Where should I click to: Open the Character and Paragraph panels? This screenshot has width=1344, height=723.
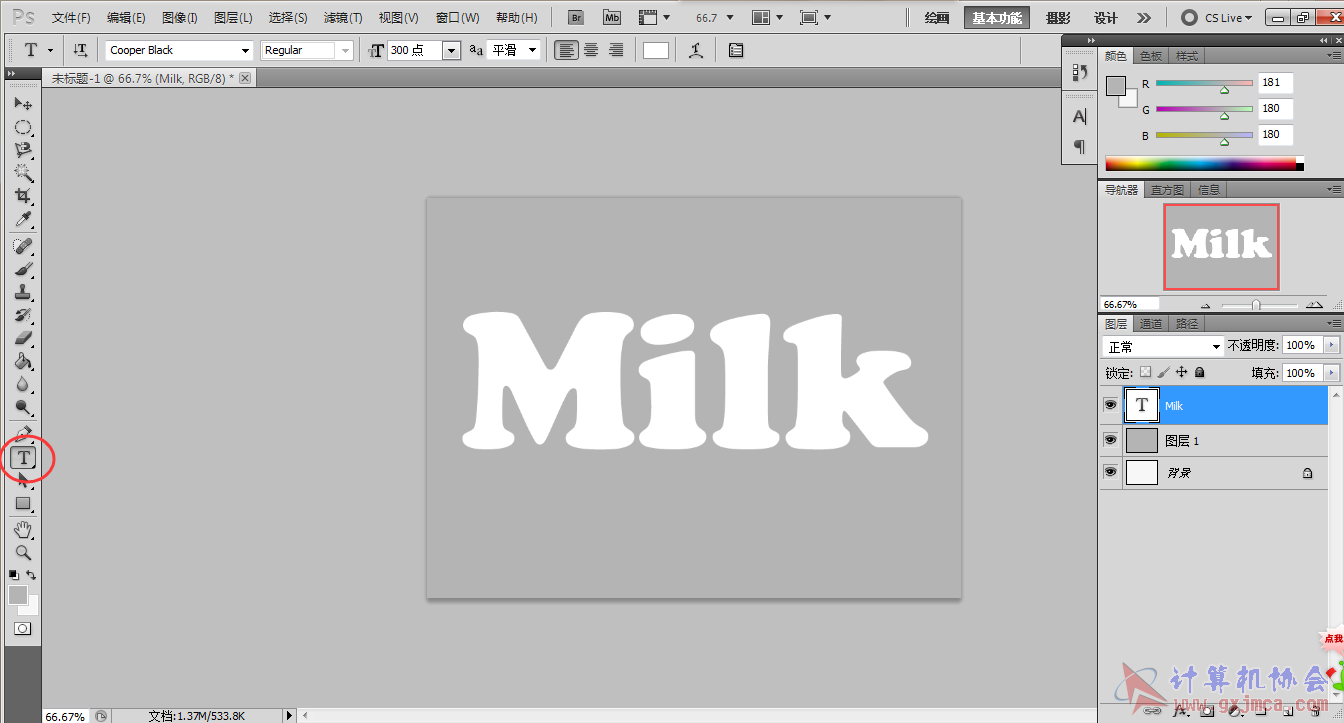click(736, 50)
